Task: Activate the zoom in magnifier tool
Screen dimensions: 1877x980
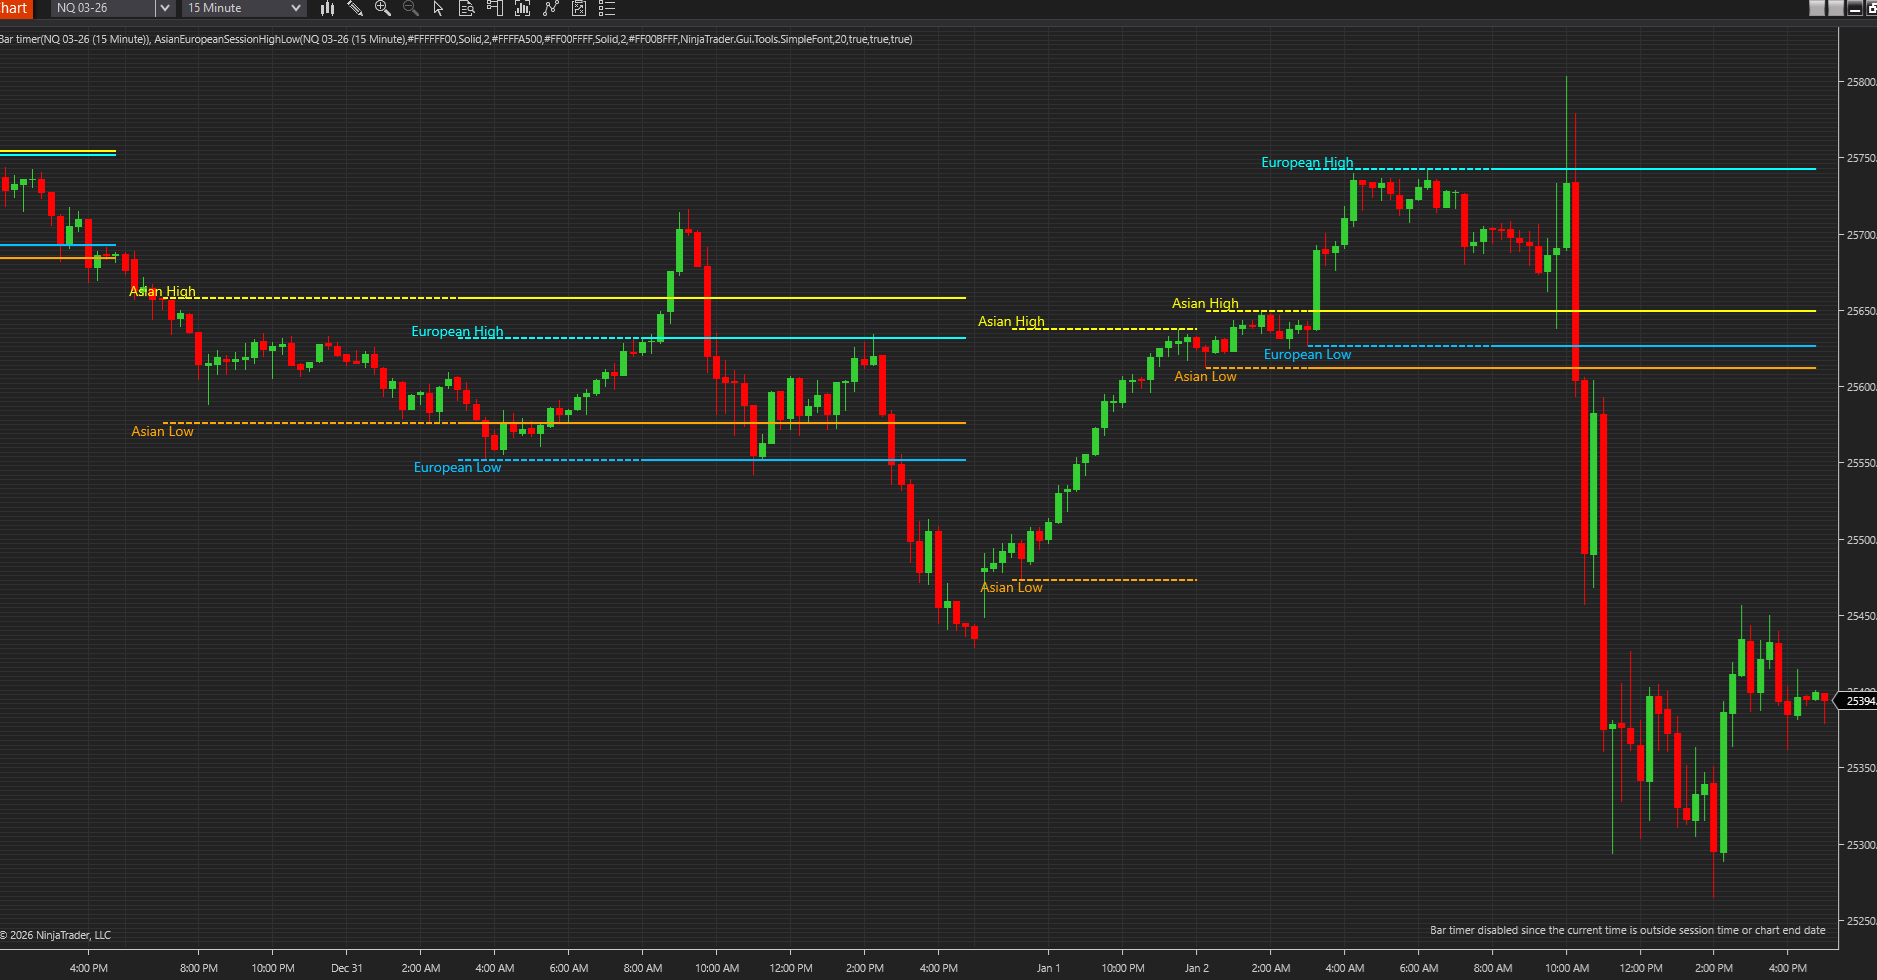Action: [381, 8]
